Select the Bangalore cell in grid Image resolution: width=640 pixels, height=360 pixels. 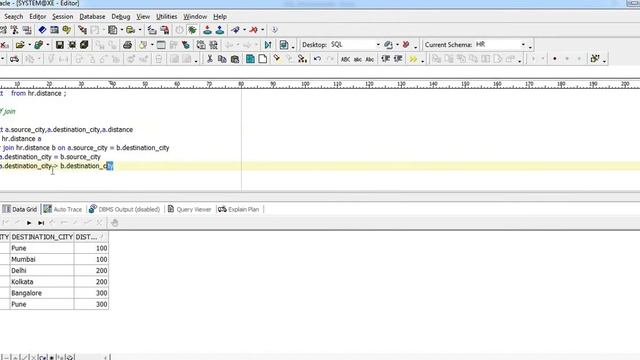pyautogui.click(x=42, y=293)
